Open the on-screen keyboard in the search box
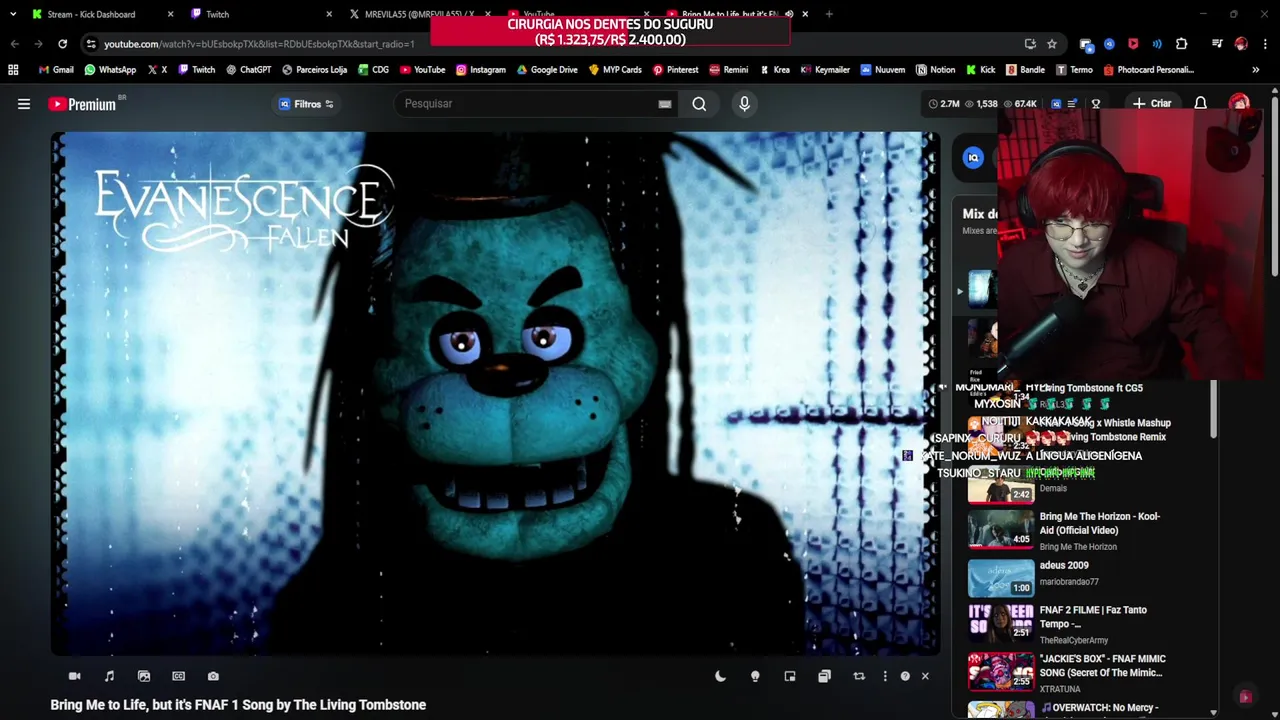The height and width of the screenshot is (720, 1280). [665, 104]
